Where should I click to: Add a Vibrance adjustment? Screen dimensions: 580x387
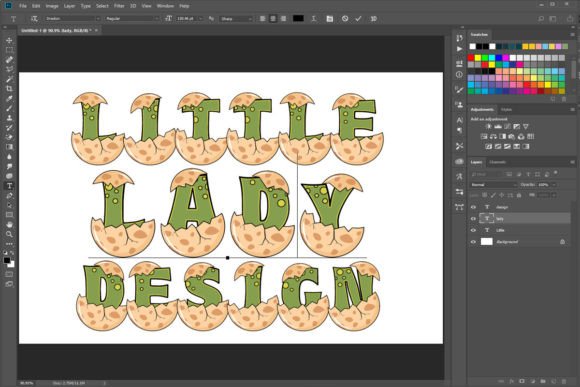(526, 127)
